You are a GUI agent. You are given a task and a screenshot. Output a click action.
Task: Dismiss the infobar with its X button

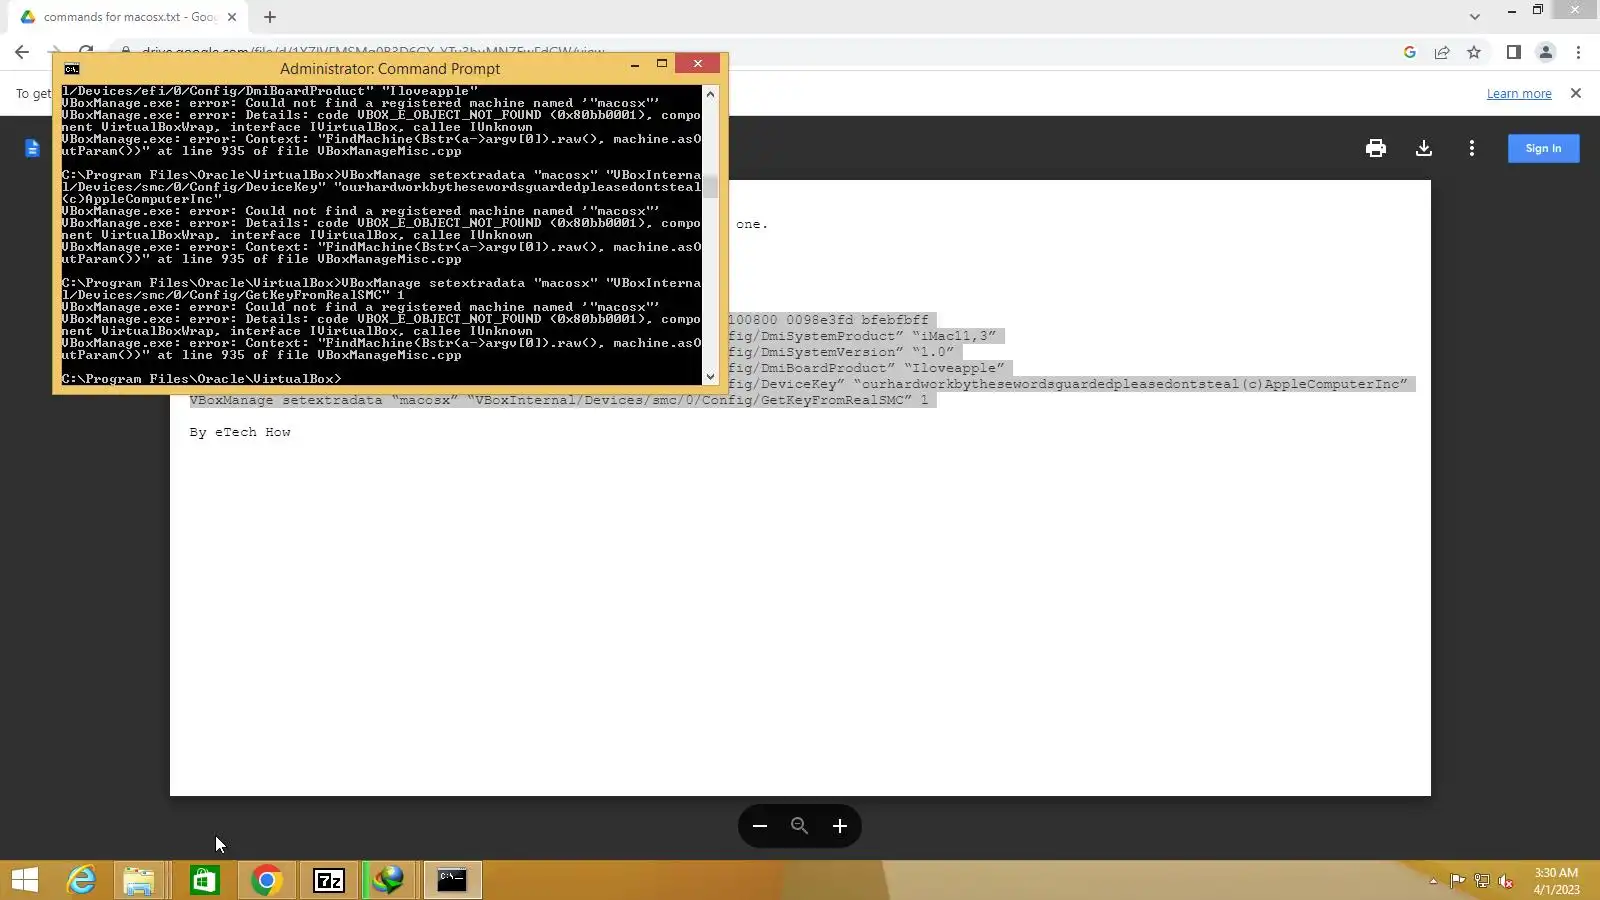coord(1576,93)
